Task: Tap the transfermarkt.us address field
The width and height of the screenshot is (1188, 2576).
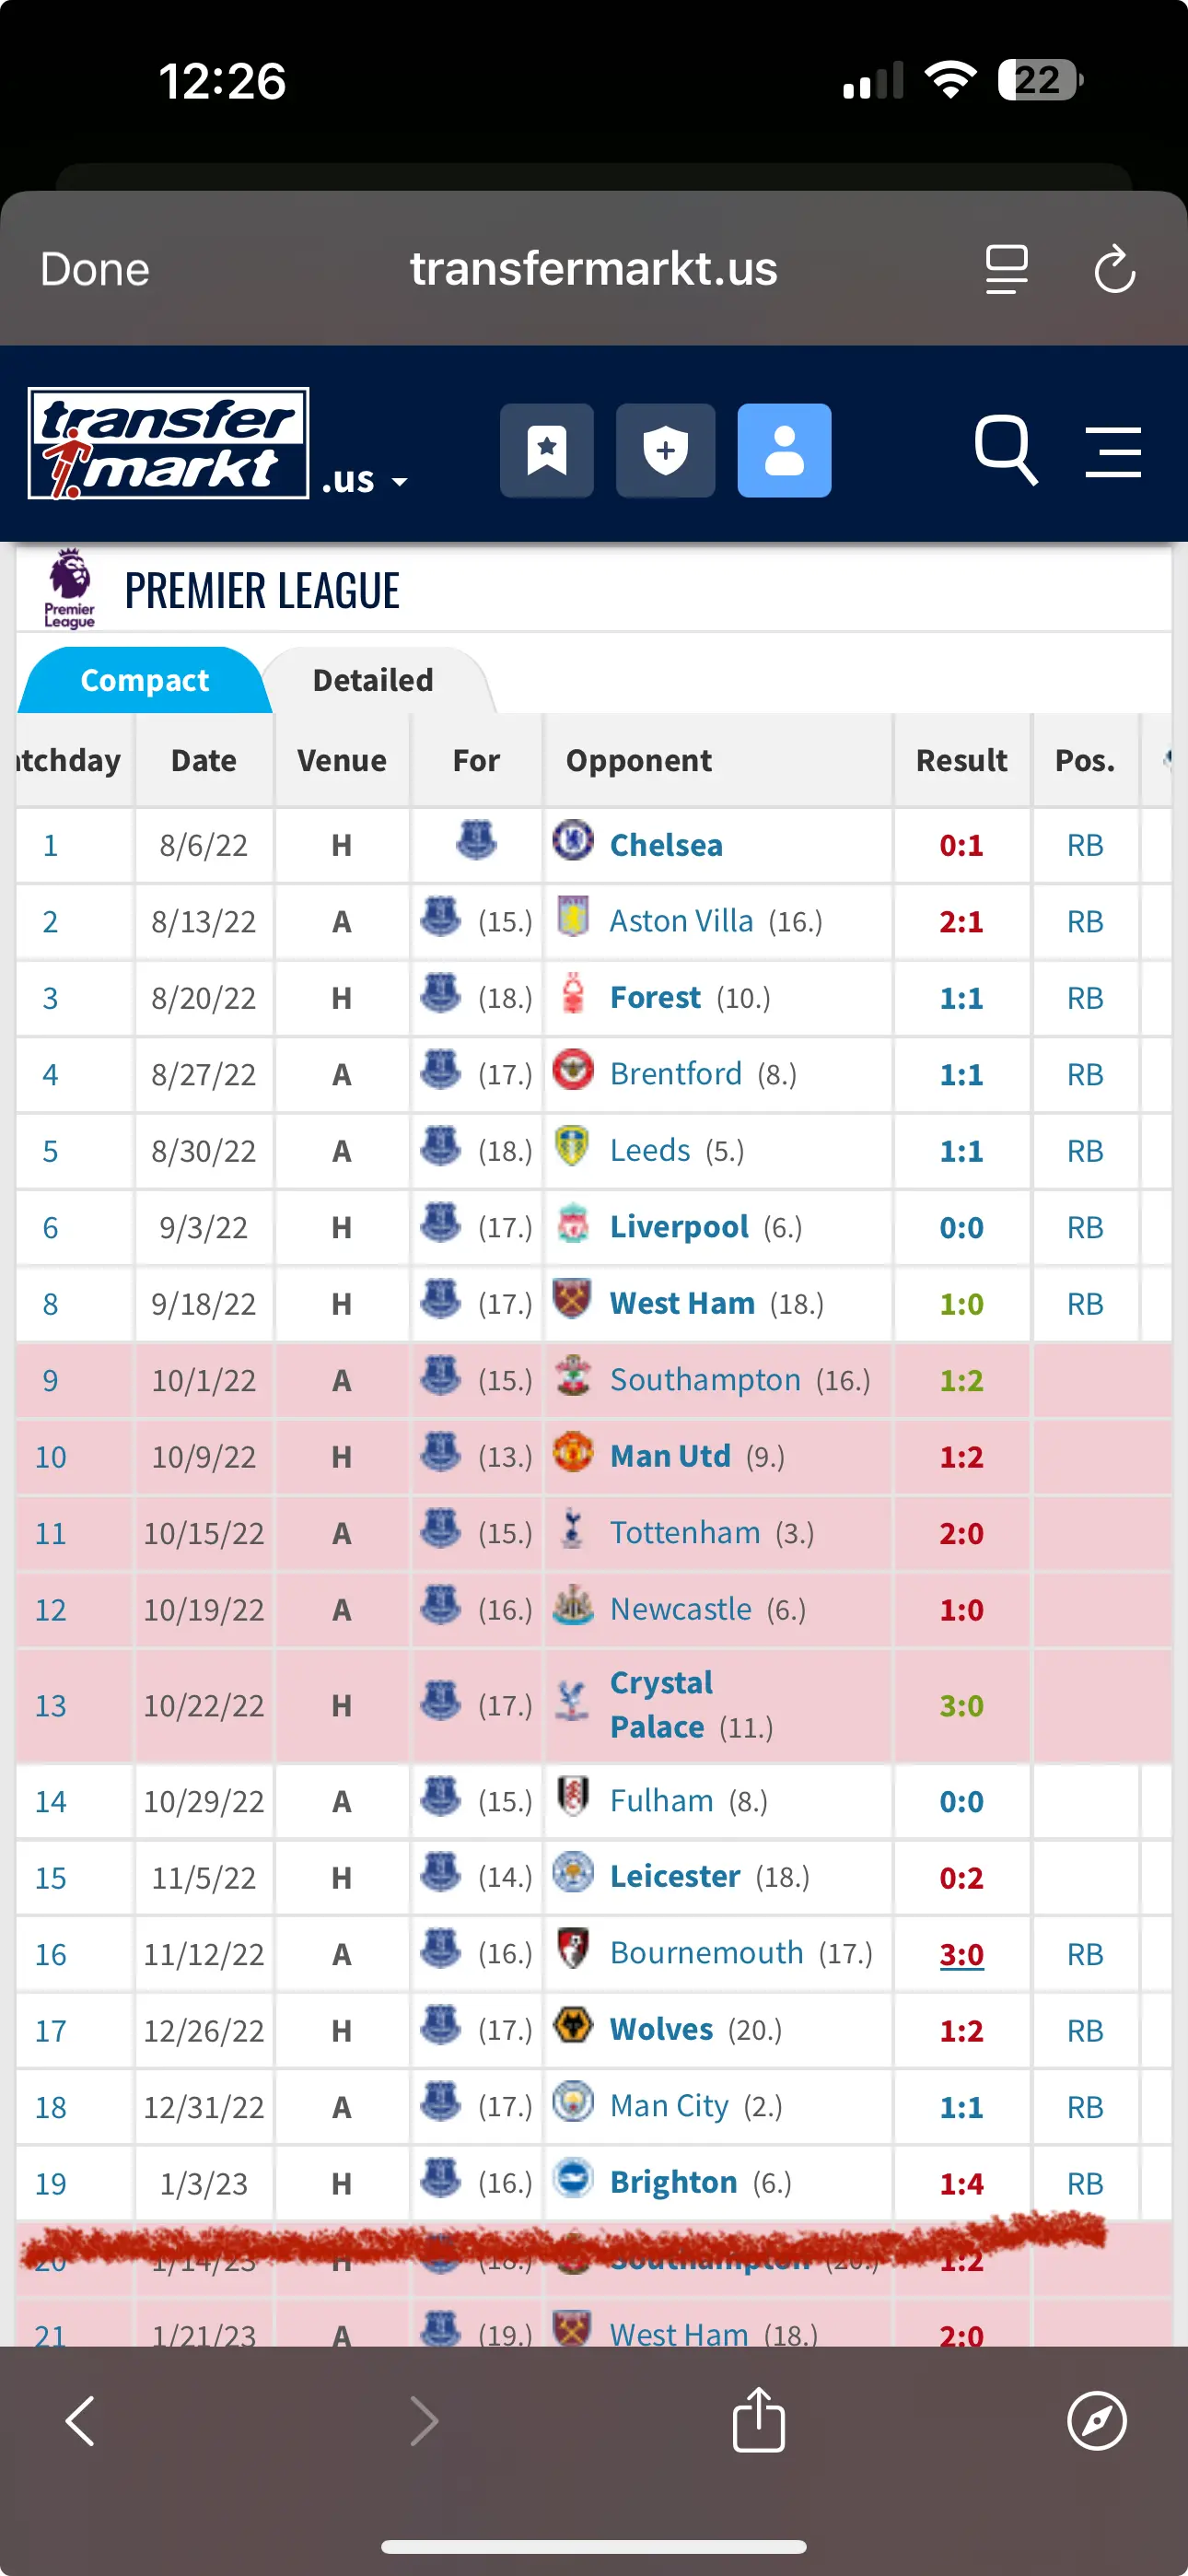Action: tap(593, 269)
